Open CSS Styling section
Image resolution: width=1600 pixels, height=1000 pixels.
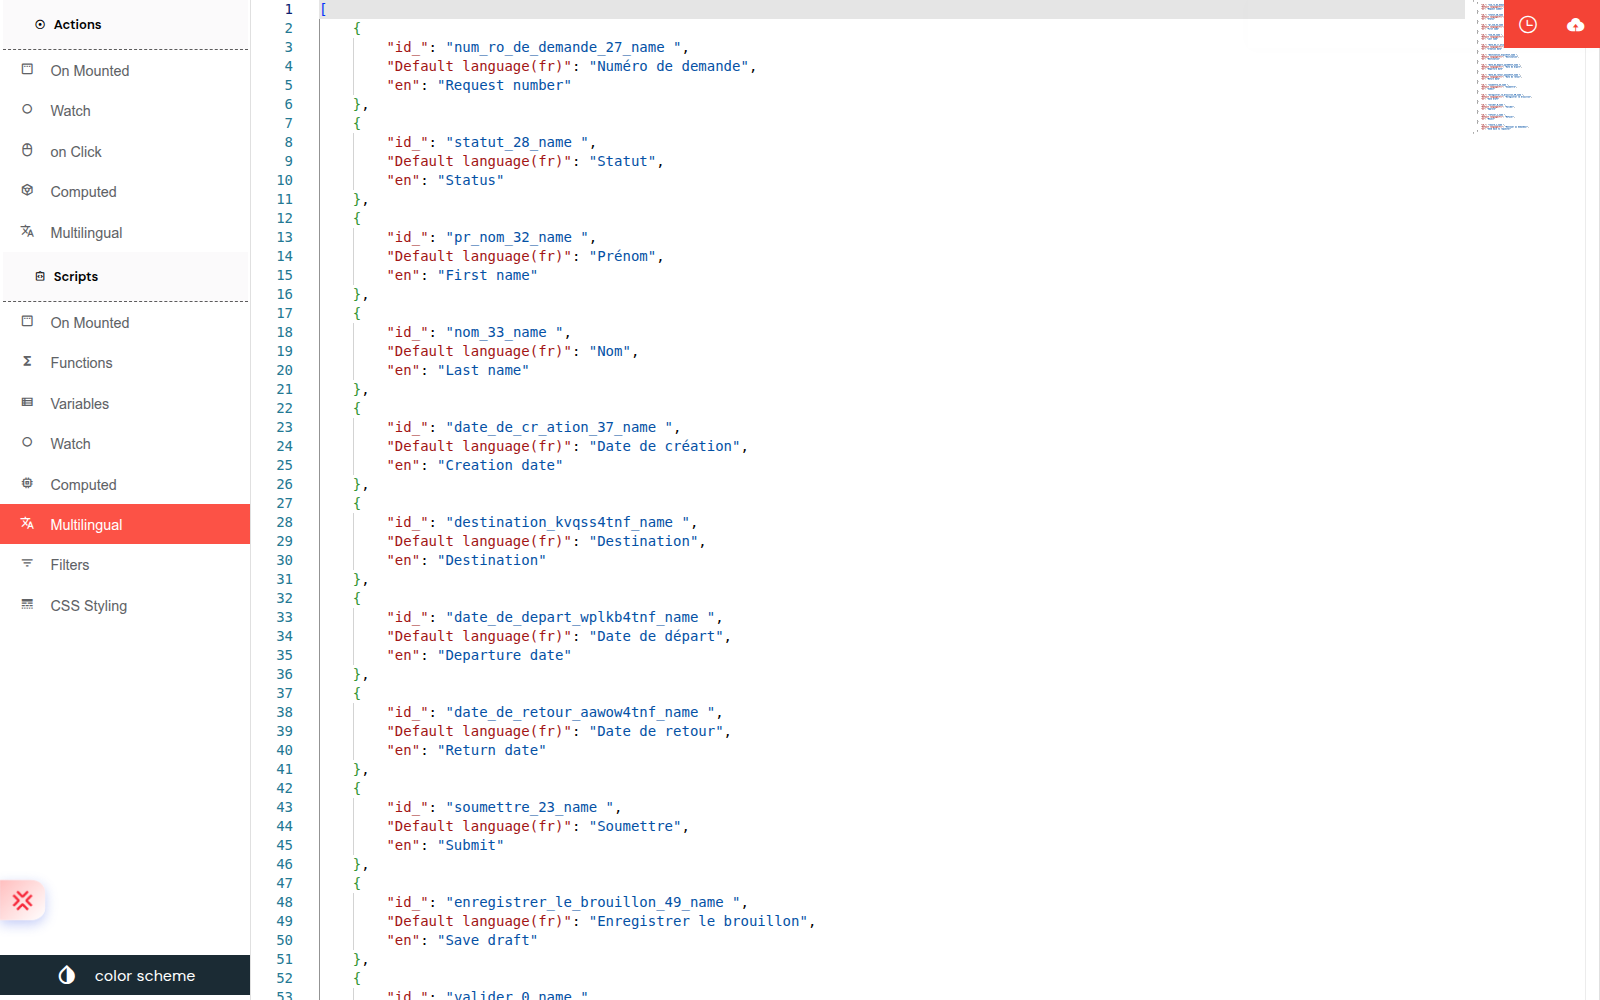point(125,606)
